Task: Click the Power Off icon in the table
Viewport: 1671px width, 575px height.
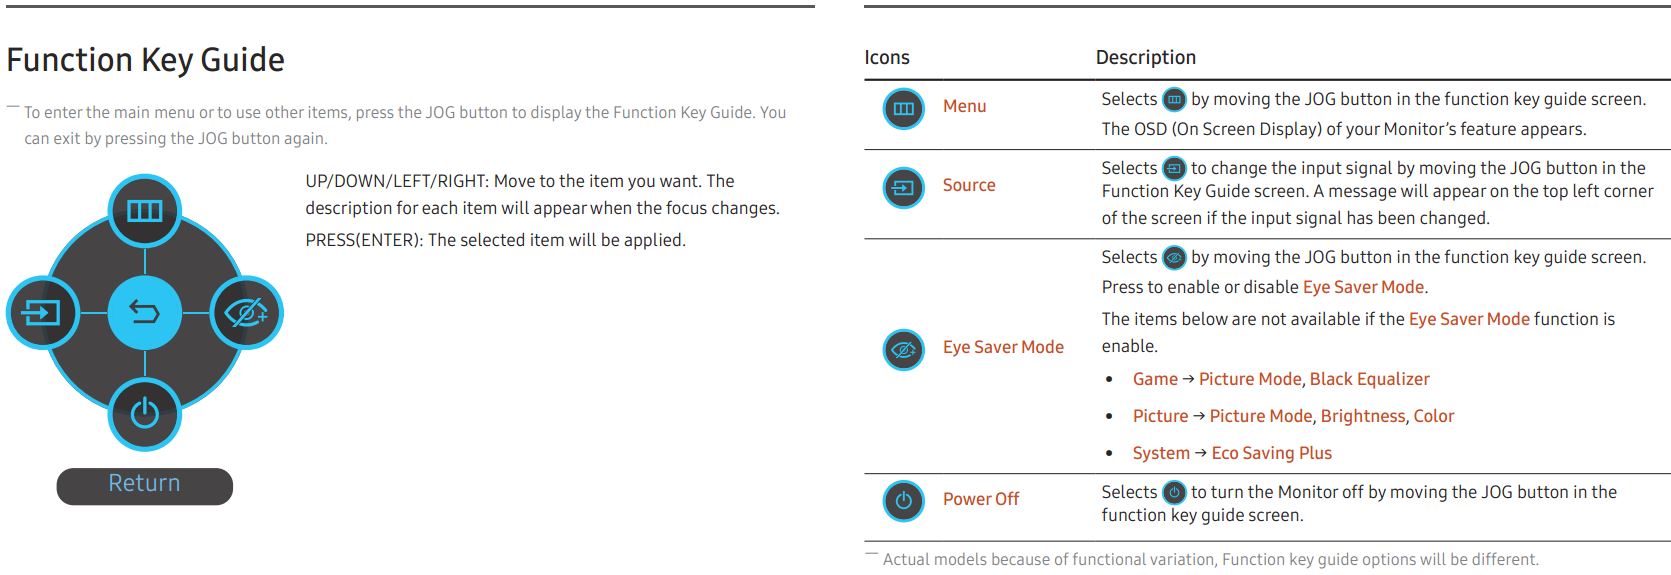Action: click(904, 501)
